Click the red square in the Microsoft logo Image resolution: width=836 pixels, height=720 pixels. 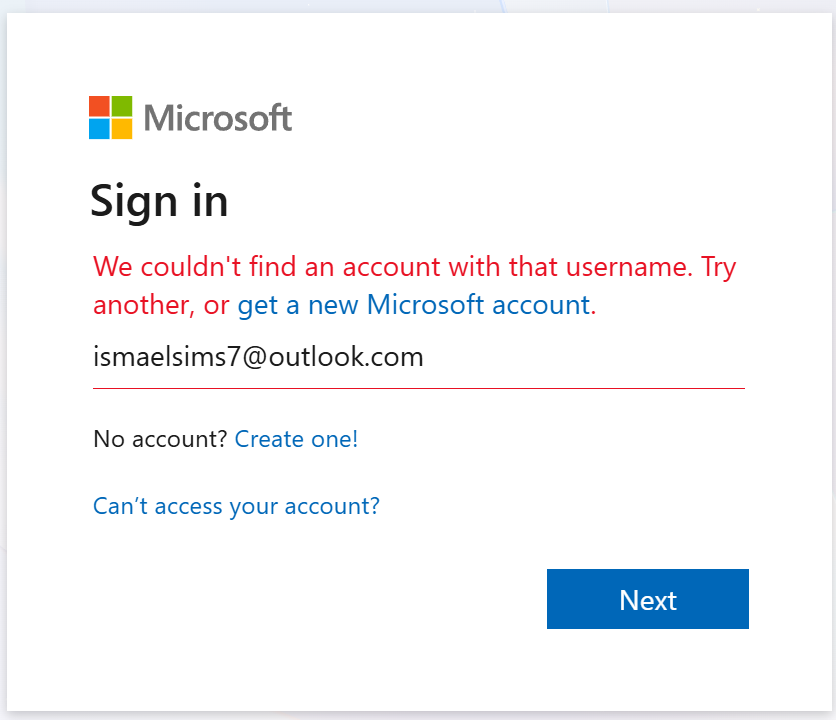[99, 106]
